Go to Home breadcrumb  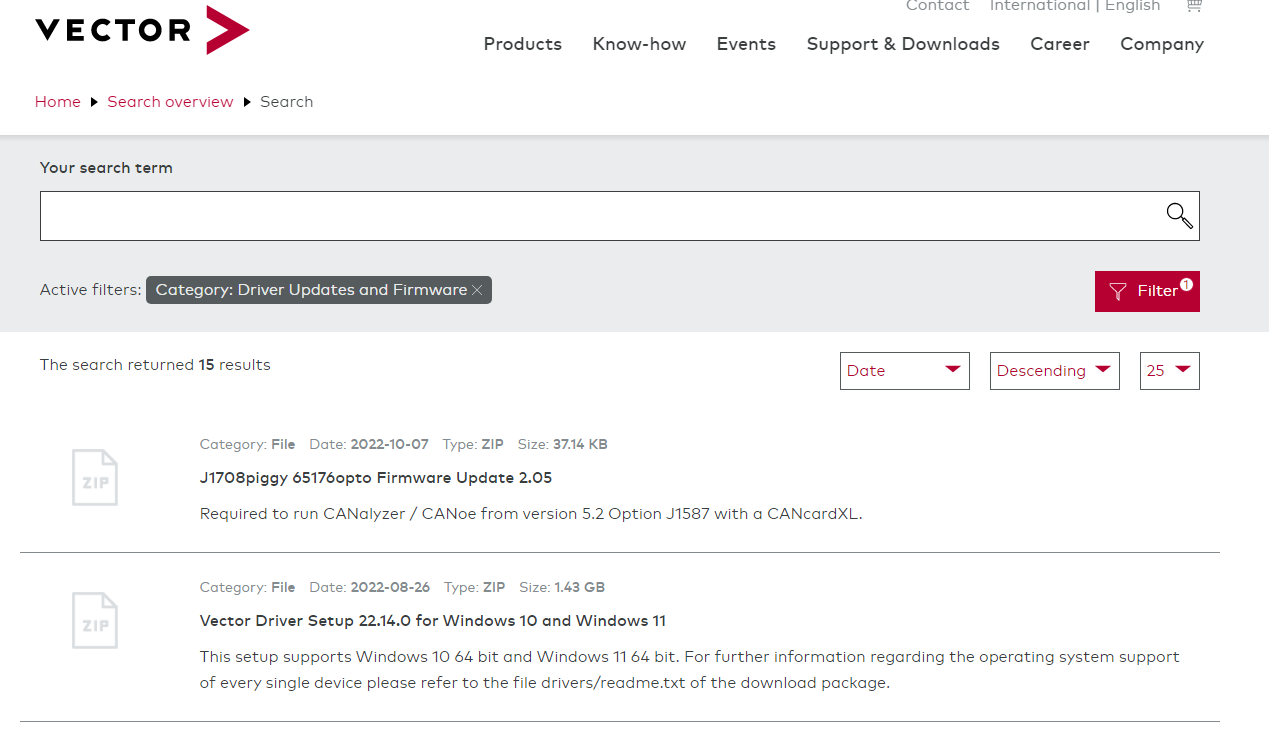pyautogui.click(x=58, y=102)
